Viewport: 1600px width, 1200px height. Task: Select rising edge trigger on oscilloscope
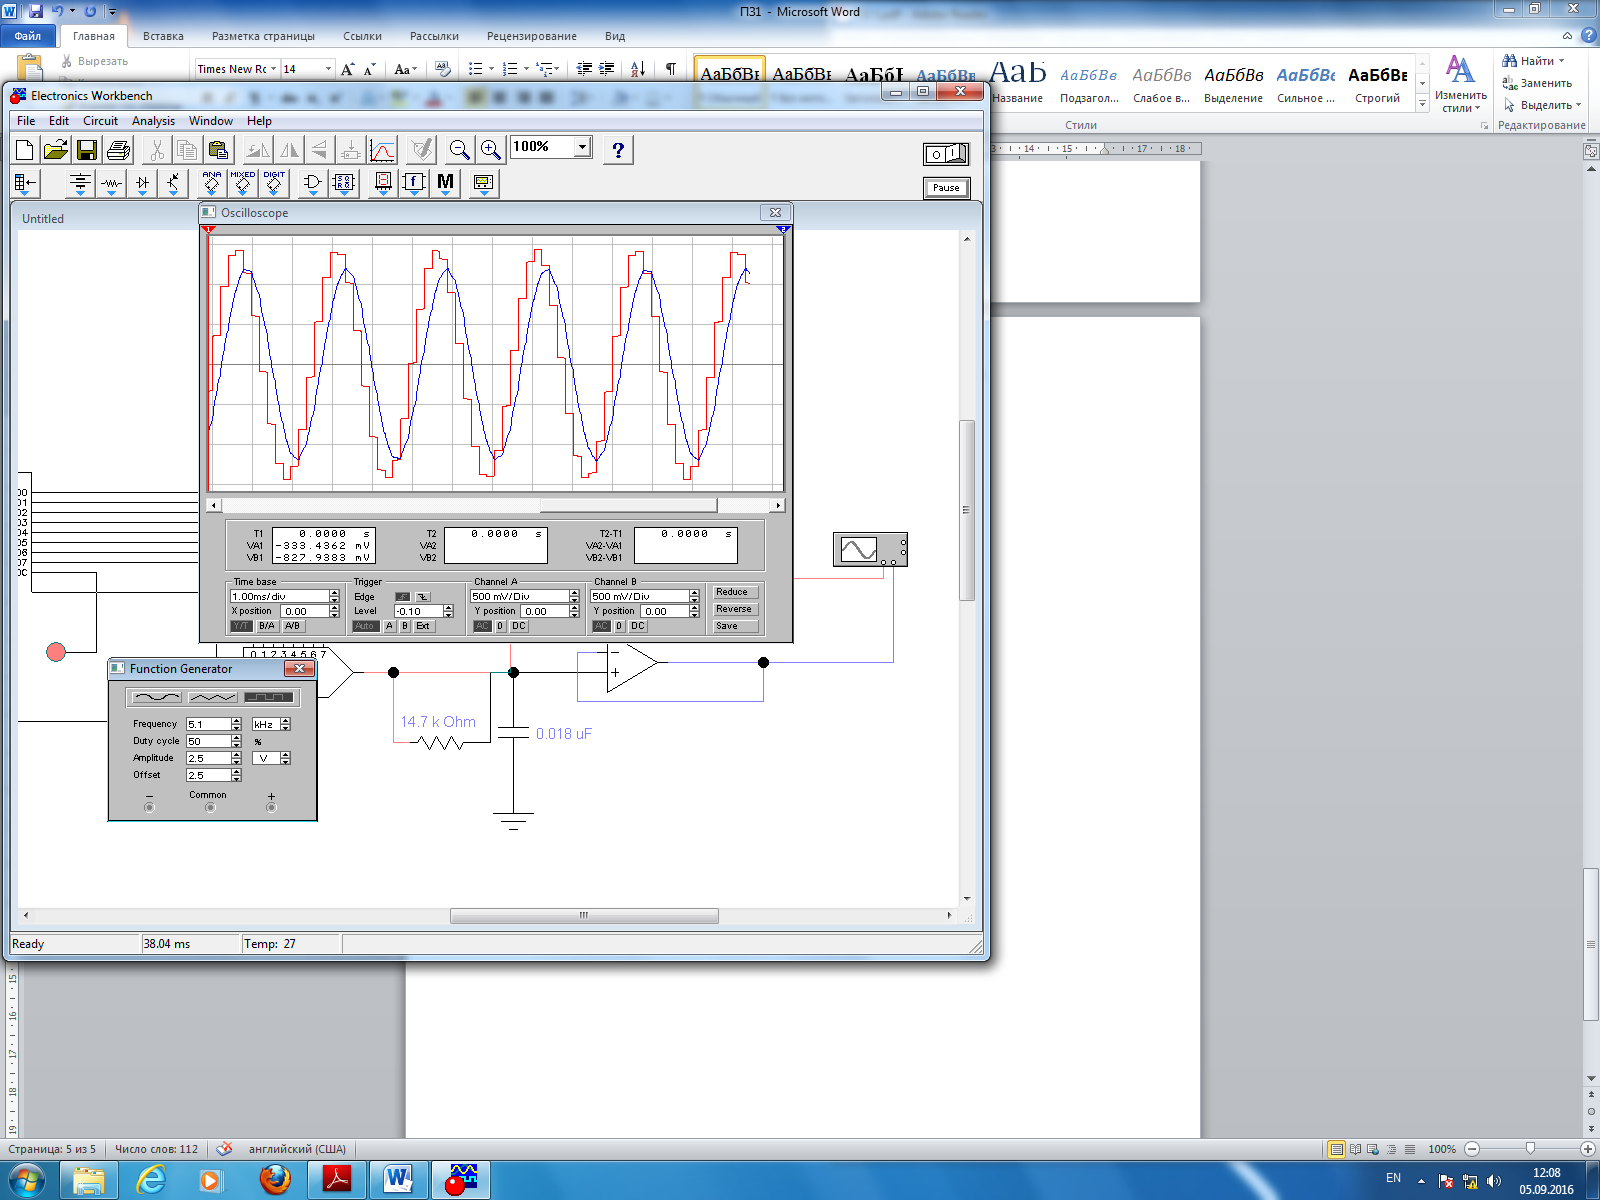[x=402, y=597]
